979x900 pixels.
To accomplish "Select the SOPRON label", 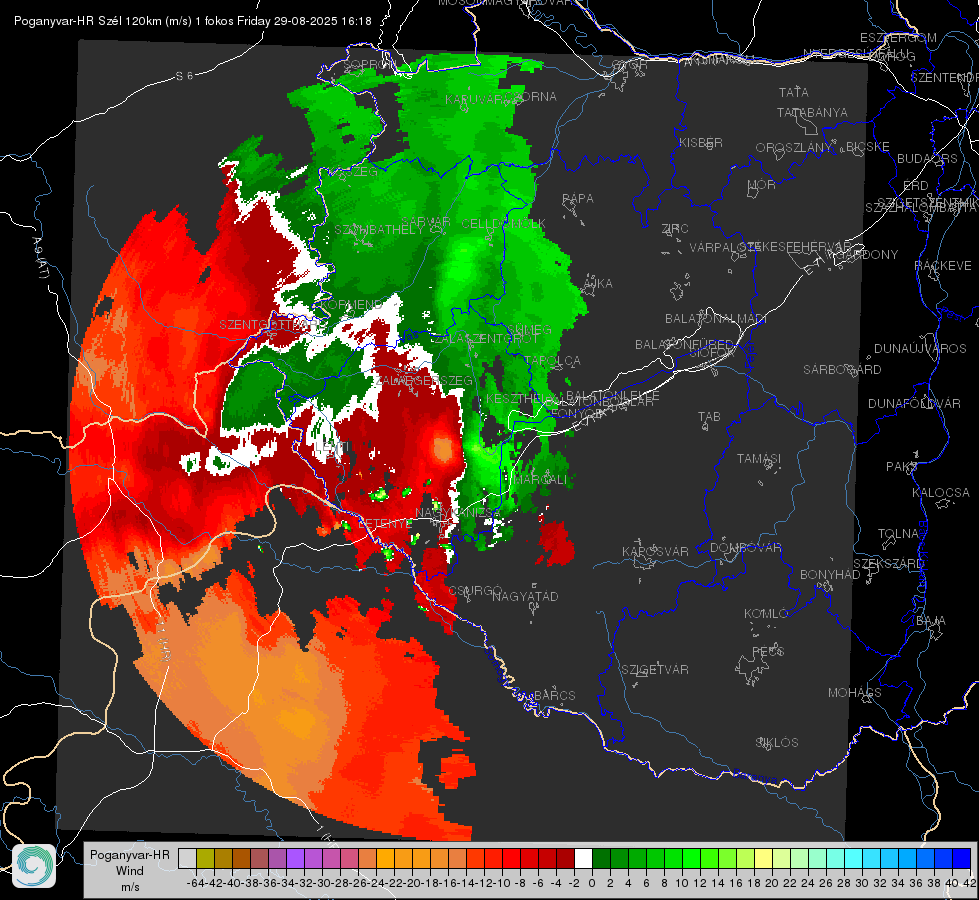I will pos(368,64).
